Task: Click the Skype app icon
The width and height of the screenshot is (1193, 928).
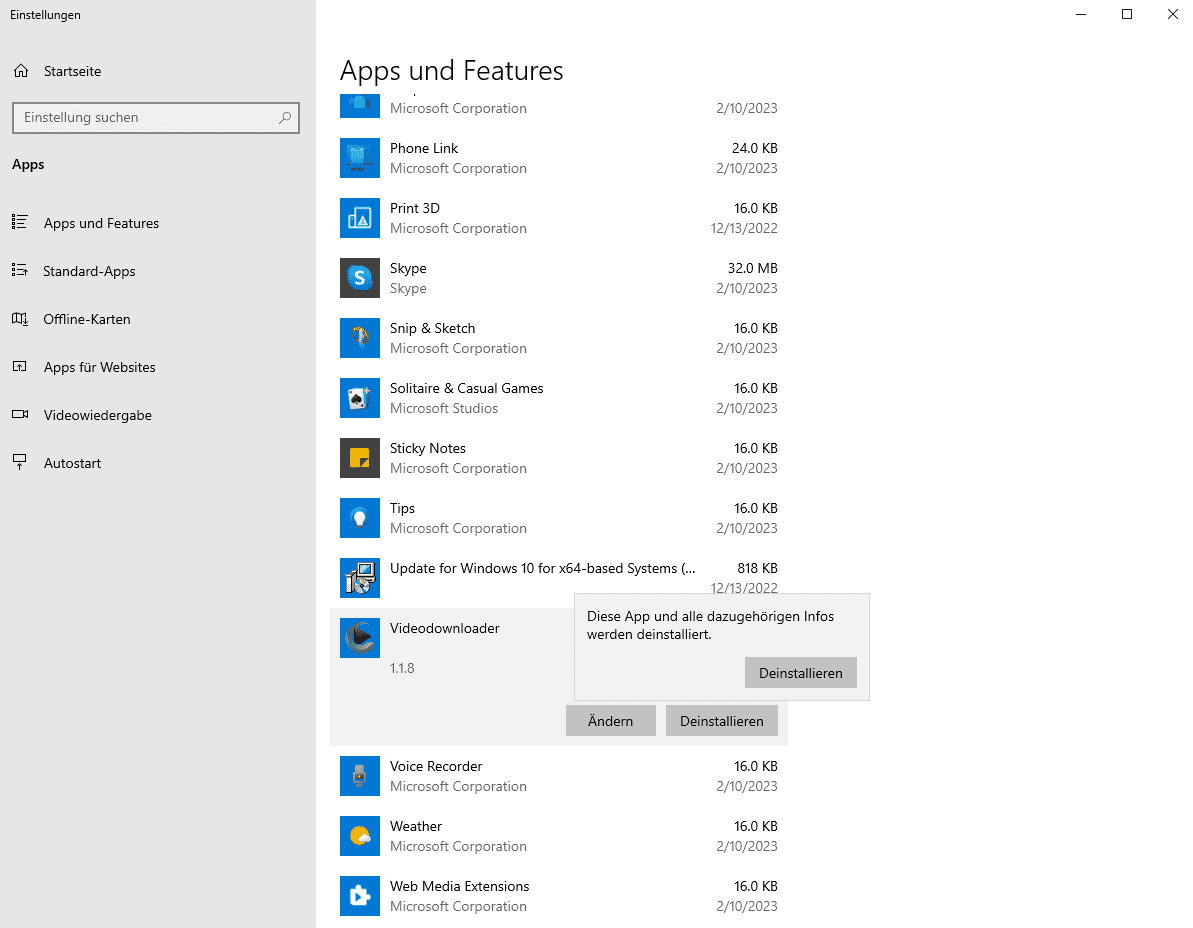Action: tap(359, 278)
